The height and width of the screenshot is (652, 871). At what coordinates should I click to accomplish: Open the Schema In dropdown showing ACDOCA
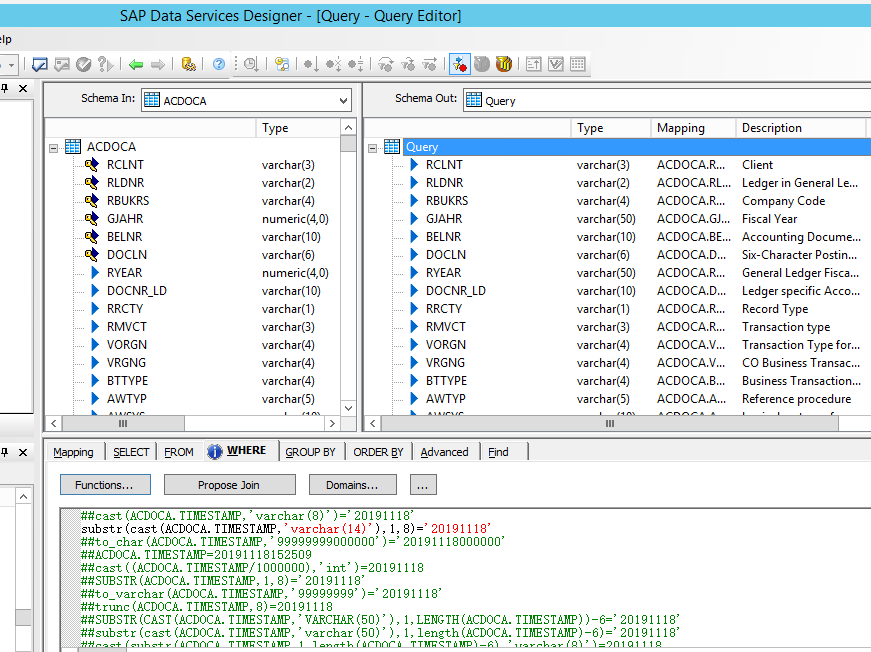pyautogui.click(x=344, y=100)
